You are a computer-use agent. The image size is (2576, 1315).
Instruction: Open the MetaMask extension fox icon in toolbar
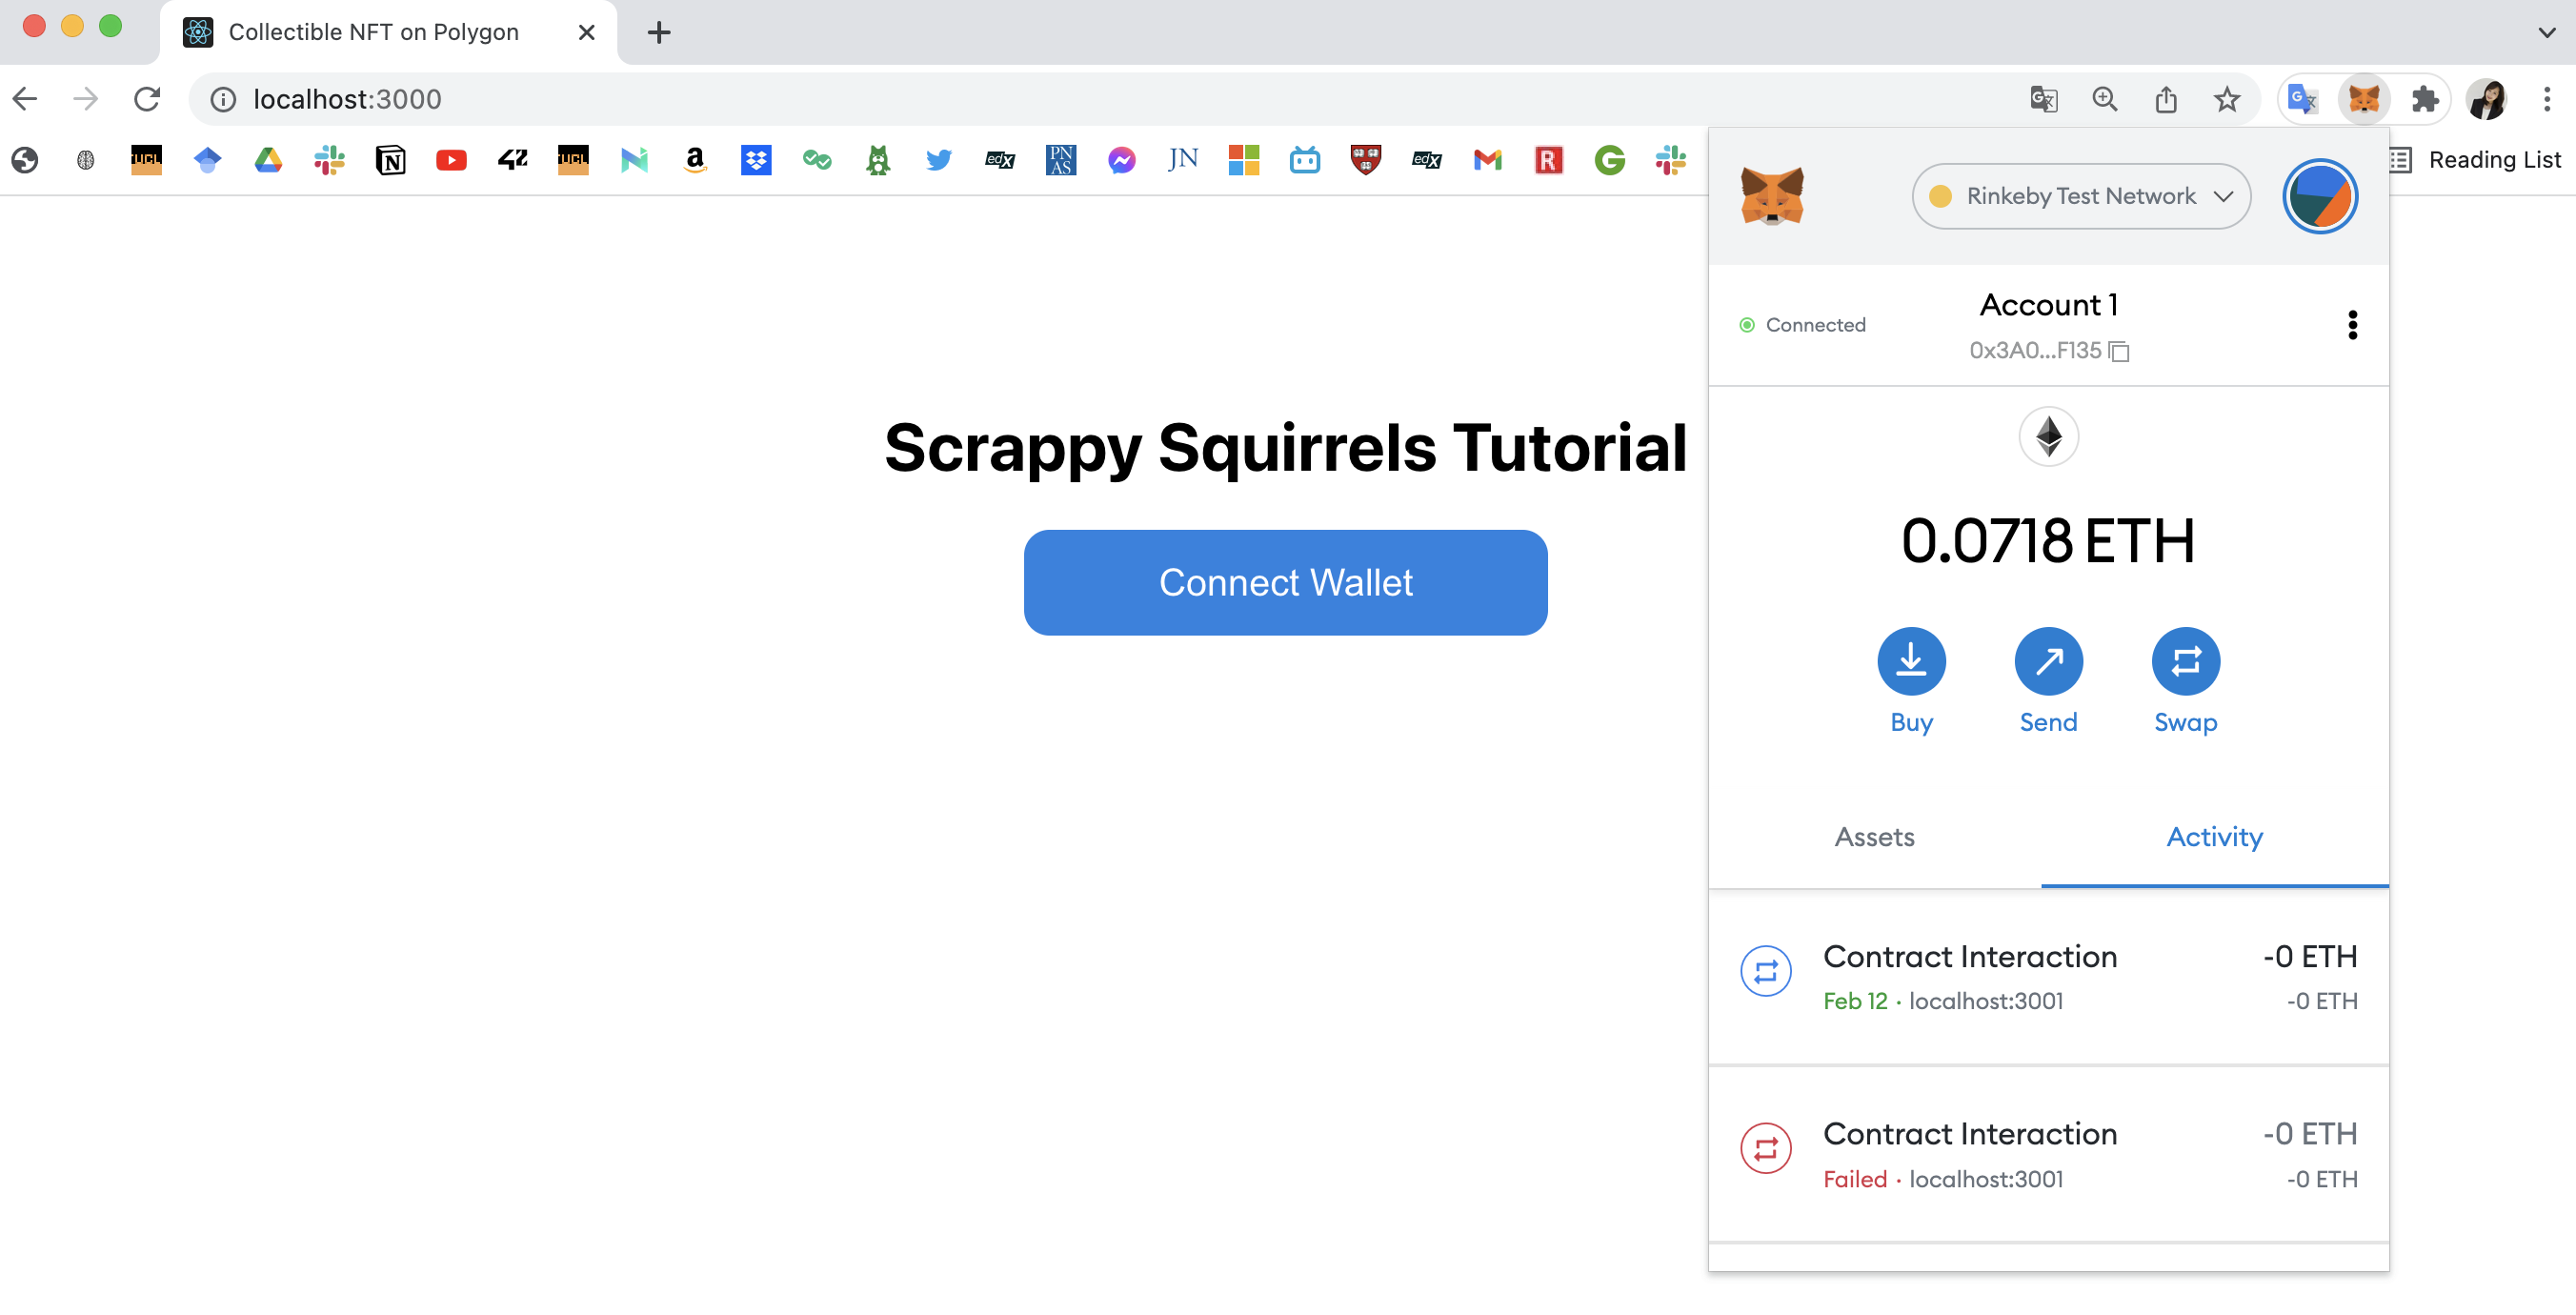click(2363, 99)
